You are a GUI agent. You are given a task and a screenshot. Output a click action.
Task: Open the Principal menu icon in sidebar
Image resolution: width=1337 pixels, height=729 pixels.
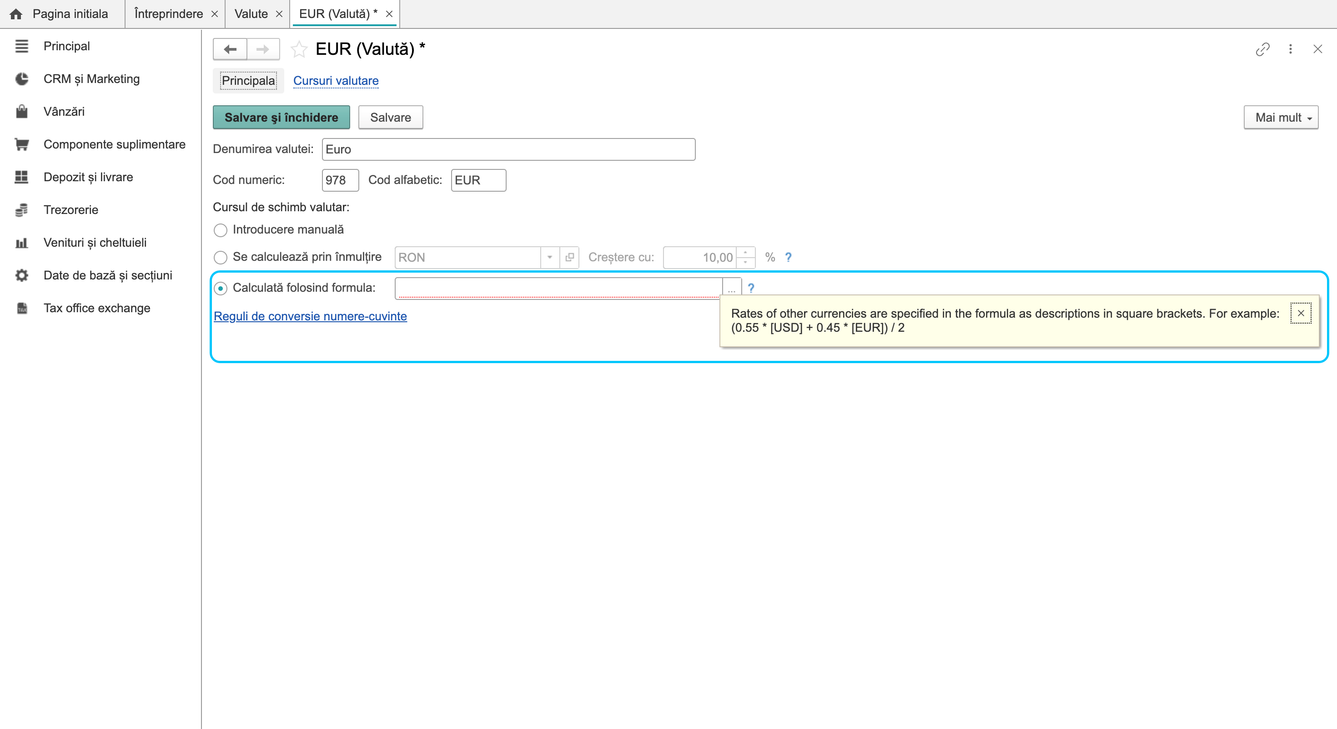[21, 46]
